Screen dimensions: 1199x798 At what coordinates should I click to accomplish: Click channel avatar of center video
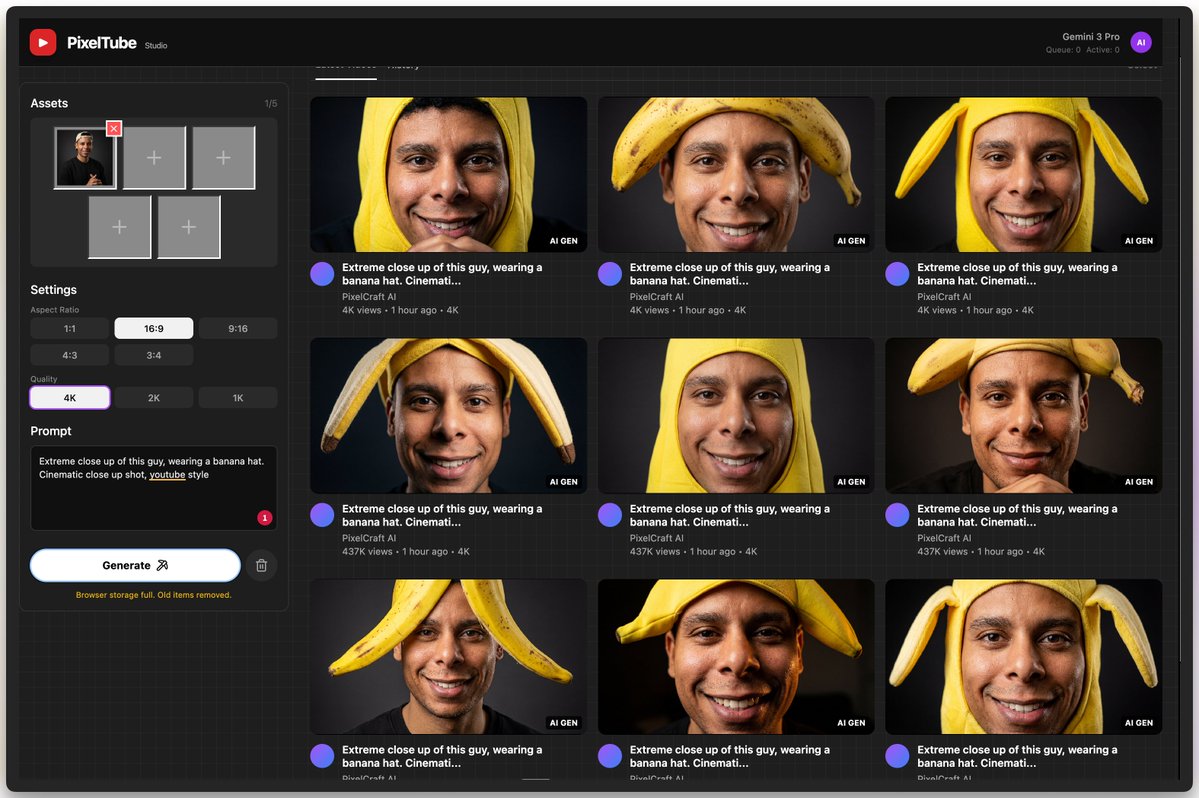pyautogui.click(x=609, y=514)
